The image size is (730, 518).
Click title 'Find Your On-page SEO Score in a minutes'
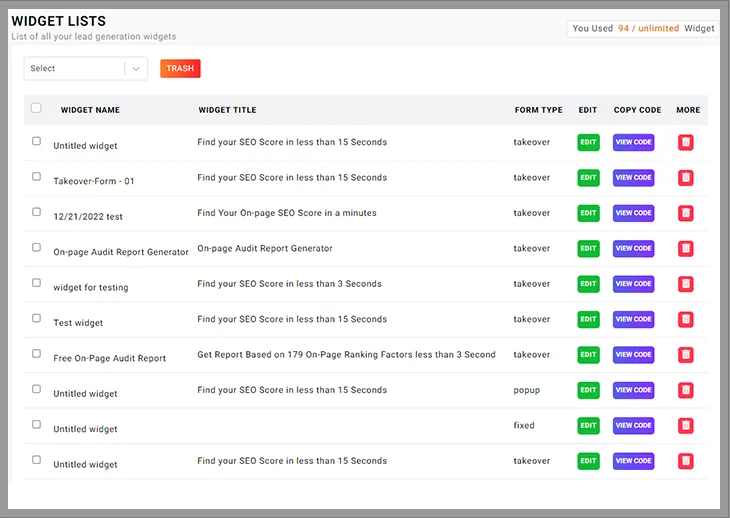click(x=287, y=213)
